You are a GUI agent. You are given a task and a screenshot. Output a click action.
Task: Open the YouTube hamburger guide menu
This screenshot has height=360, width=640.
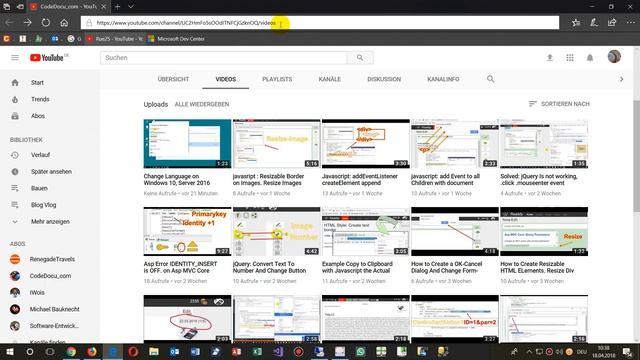click(15, 58)
